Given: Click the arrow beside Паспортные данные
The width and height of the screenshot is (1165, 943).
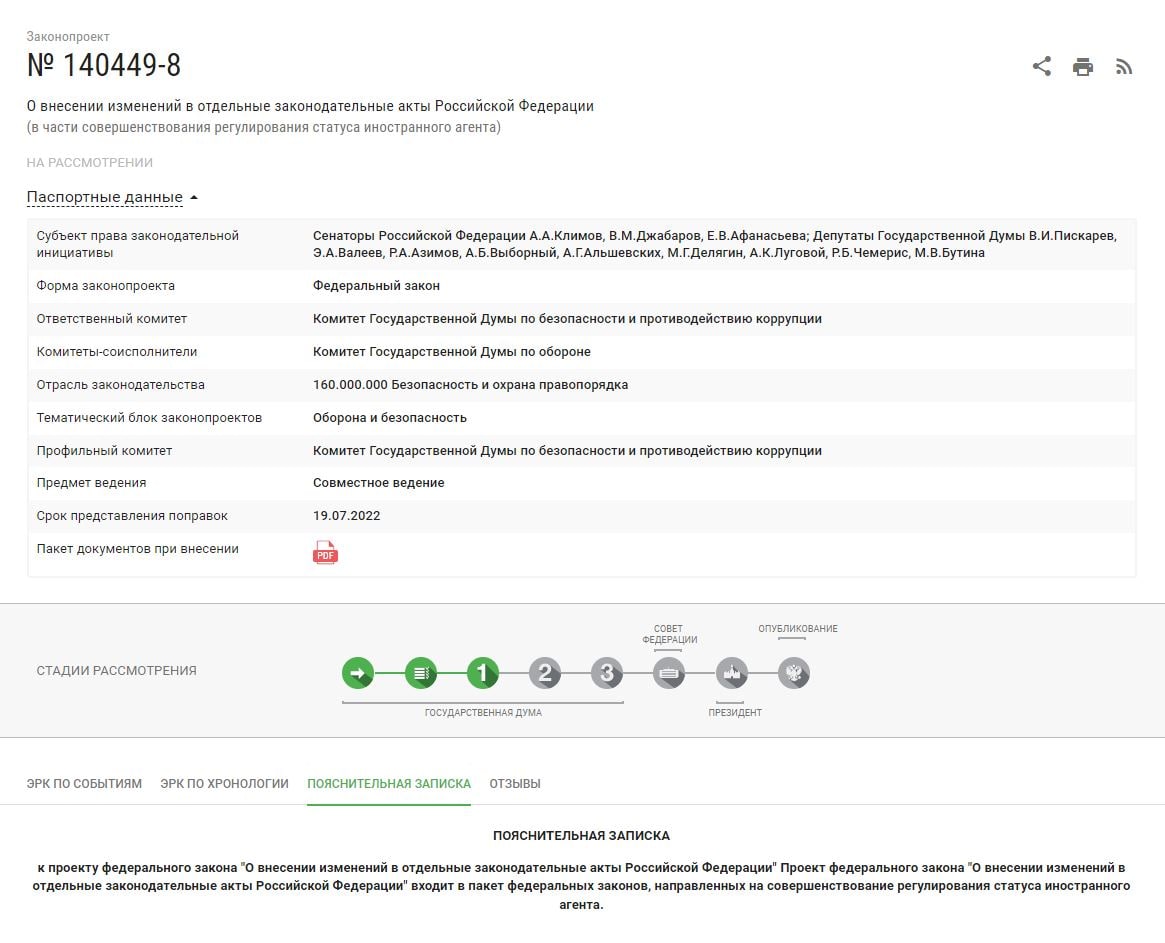Looking at the screenshot, I should coord(194,198).
